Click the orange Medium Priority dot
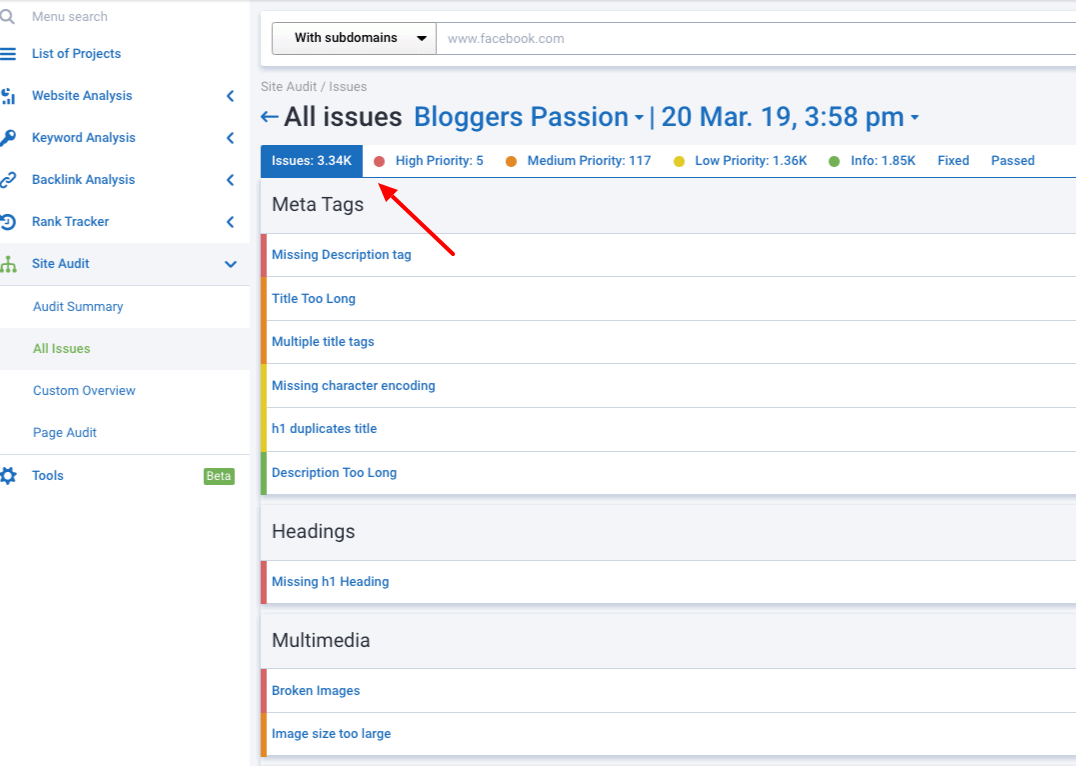Viewport: 1076px width, 766px height. point(511,162)
